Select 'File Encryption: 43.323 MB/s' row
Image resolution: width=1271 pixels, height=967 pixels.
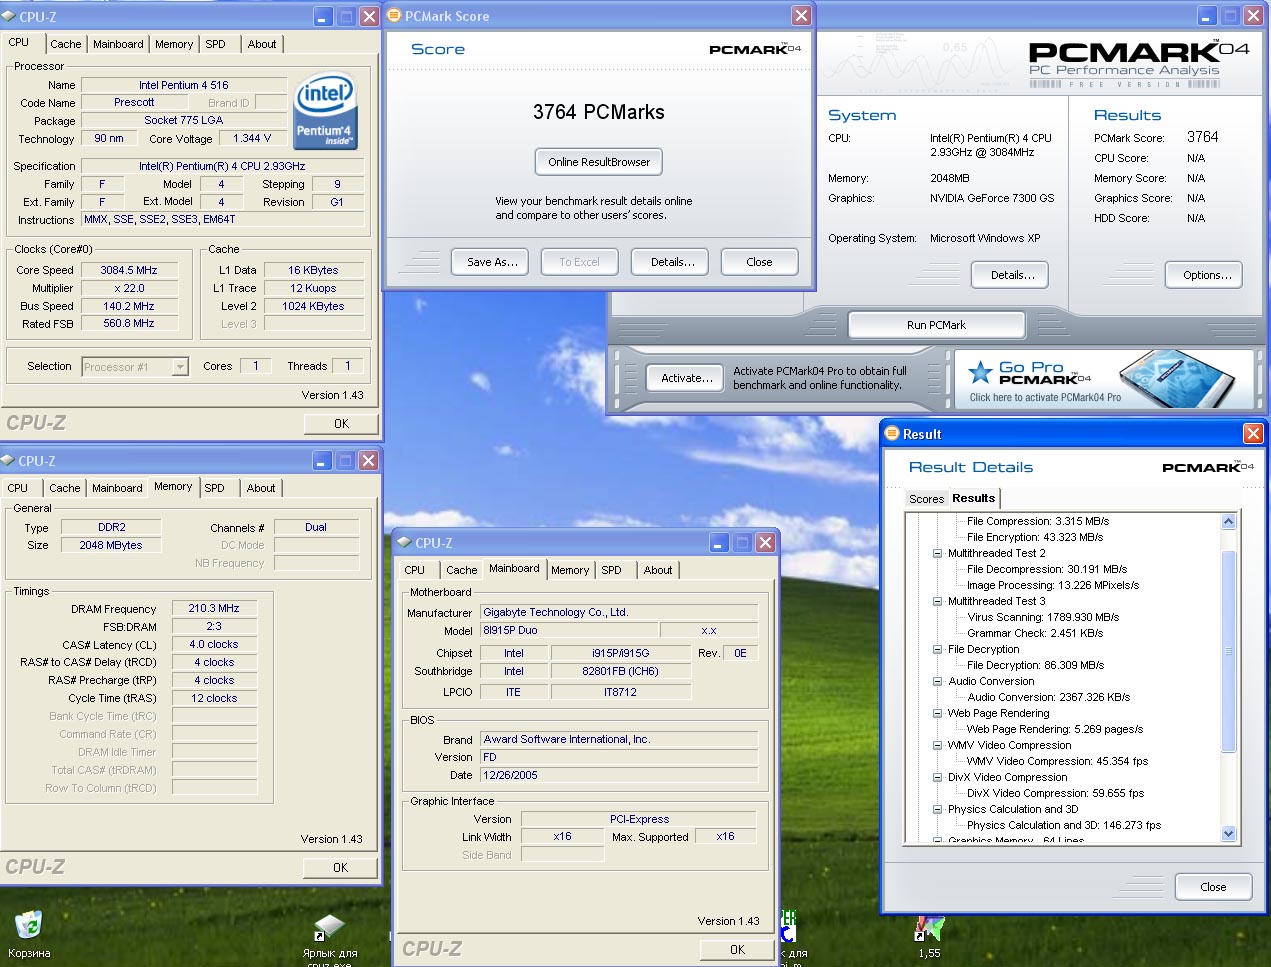[1035, 537]
